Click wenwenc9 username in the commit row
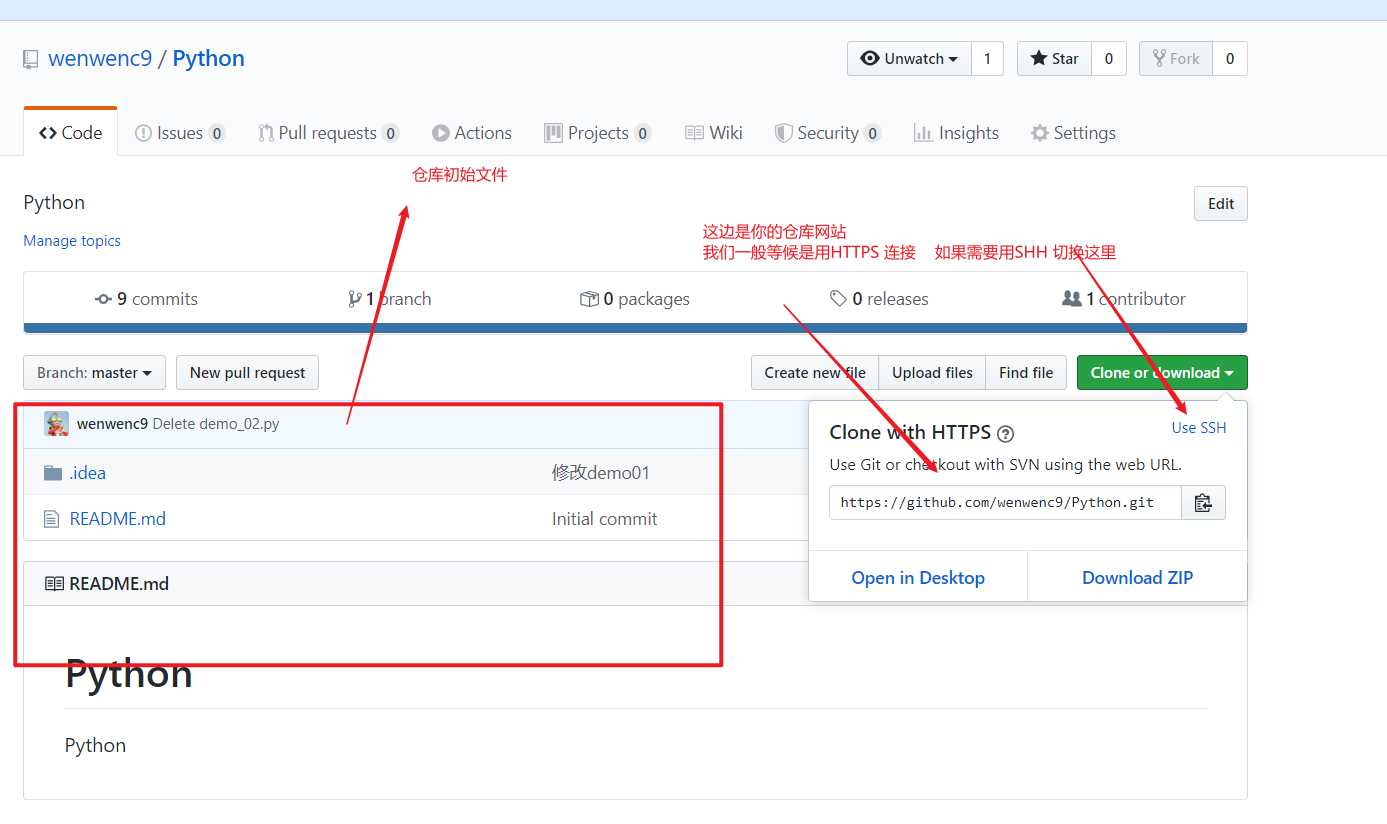Screen dimensions: 1387x824 pyautogui.click(x=112, y=424)
